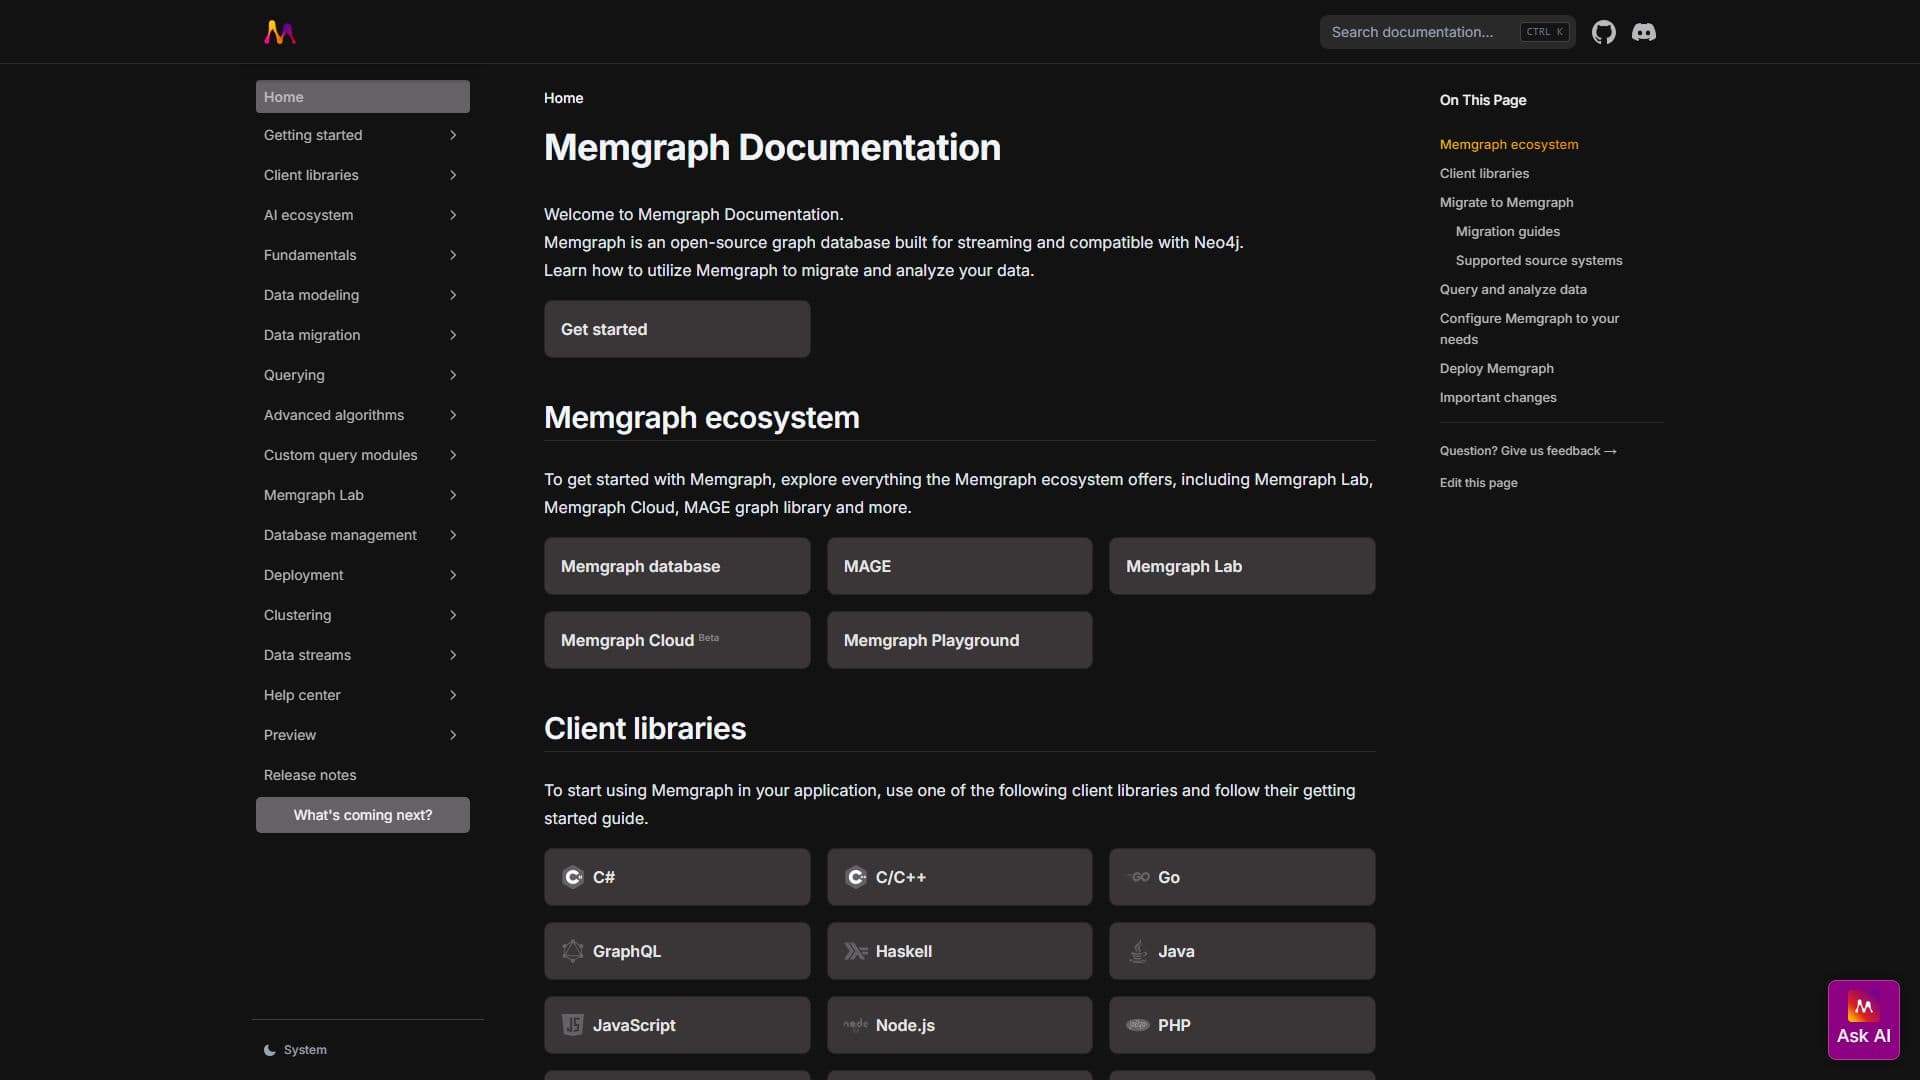Click the Go language icon
Image resolution: width=1920 pixels, height=1080 pixels.
tap(1139, 877)
